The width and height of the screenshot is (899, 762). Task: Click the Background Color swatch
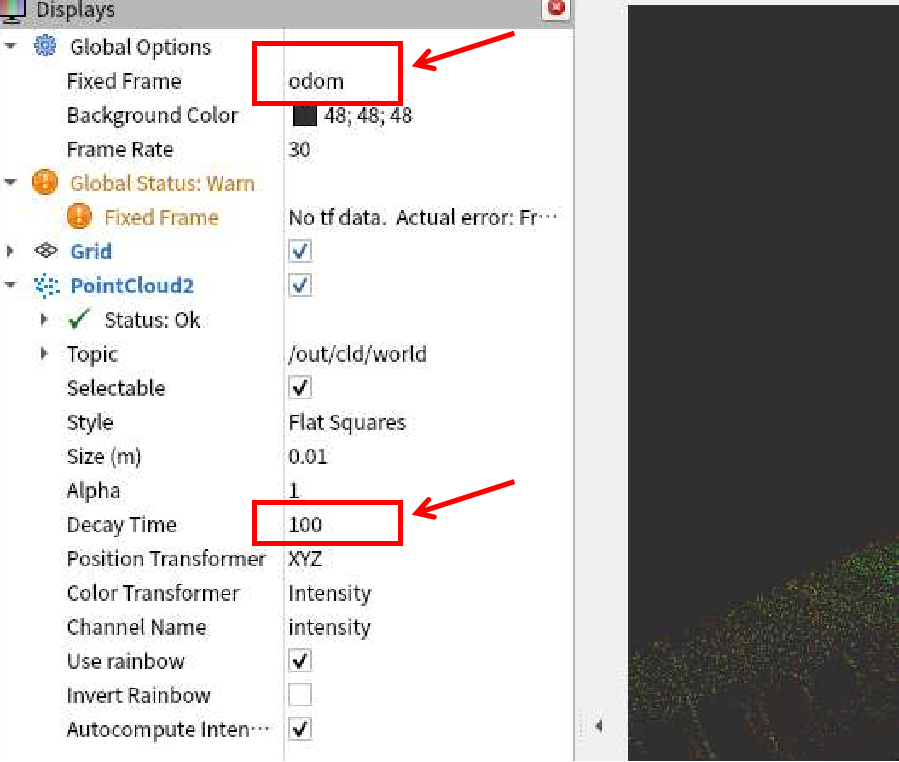pyautogui.click(x=304, y=115)
